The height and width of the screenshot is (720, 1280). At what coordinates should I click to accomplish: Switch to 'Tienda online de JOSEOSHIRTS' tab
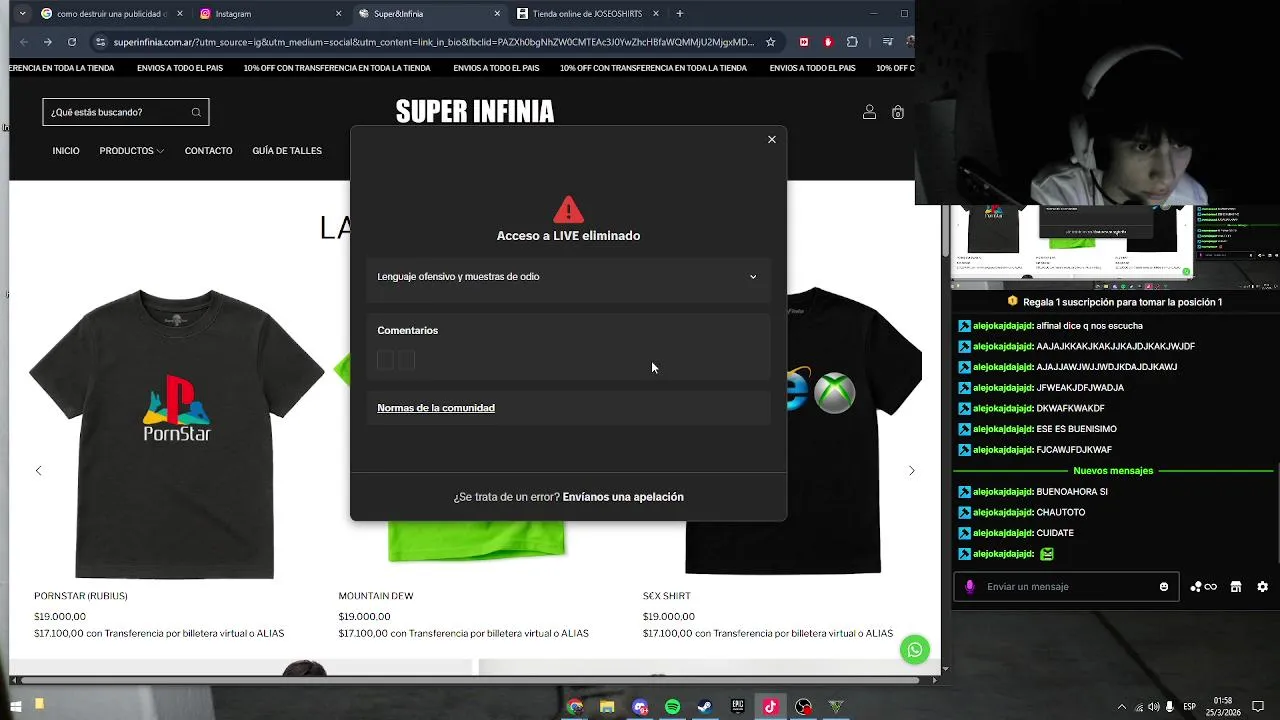point(587,14)
